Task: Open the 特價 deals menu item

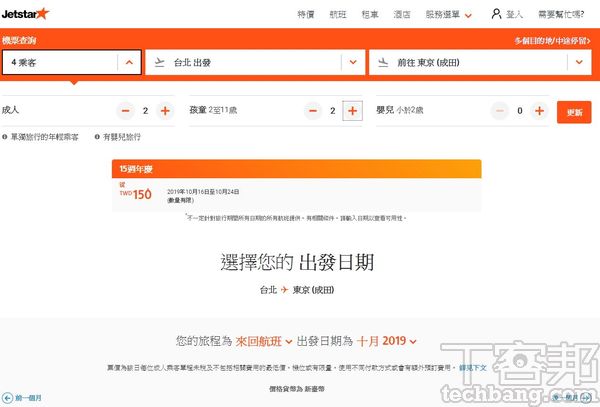Action: (x=306, y=15)
